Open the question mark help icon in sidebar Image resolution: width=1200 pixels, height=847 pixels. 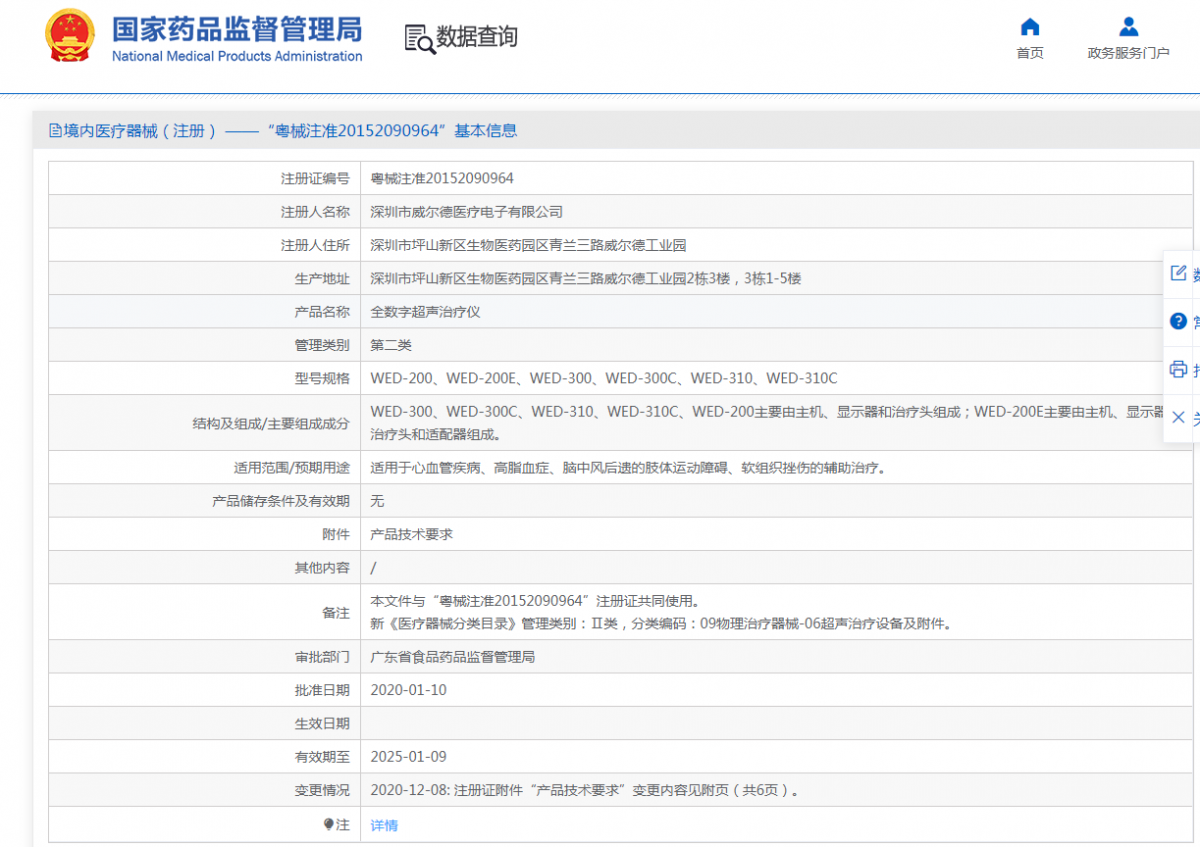1179,321
